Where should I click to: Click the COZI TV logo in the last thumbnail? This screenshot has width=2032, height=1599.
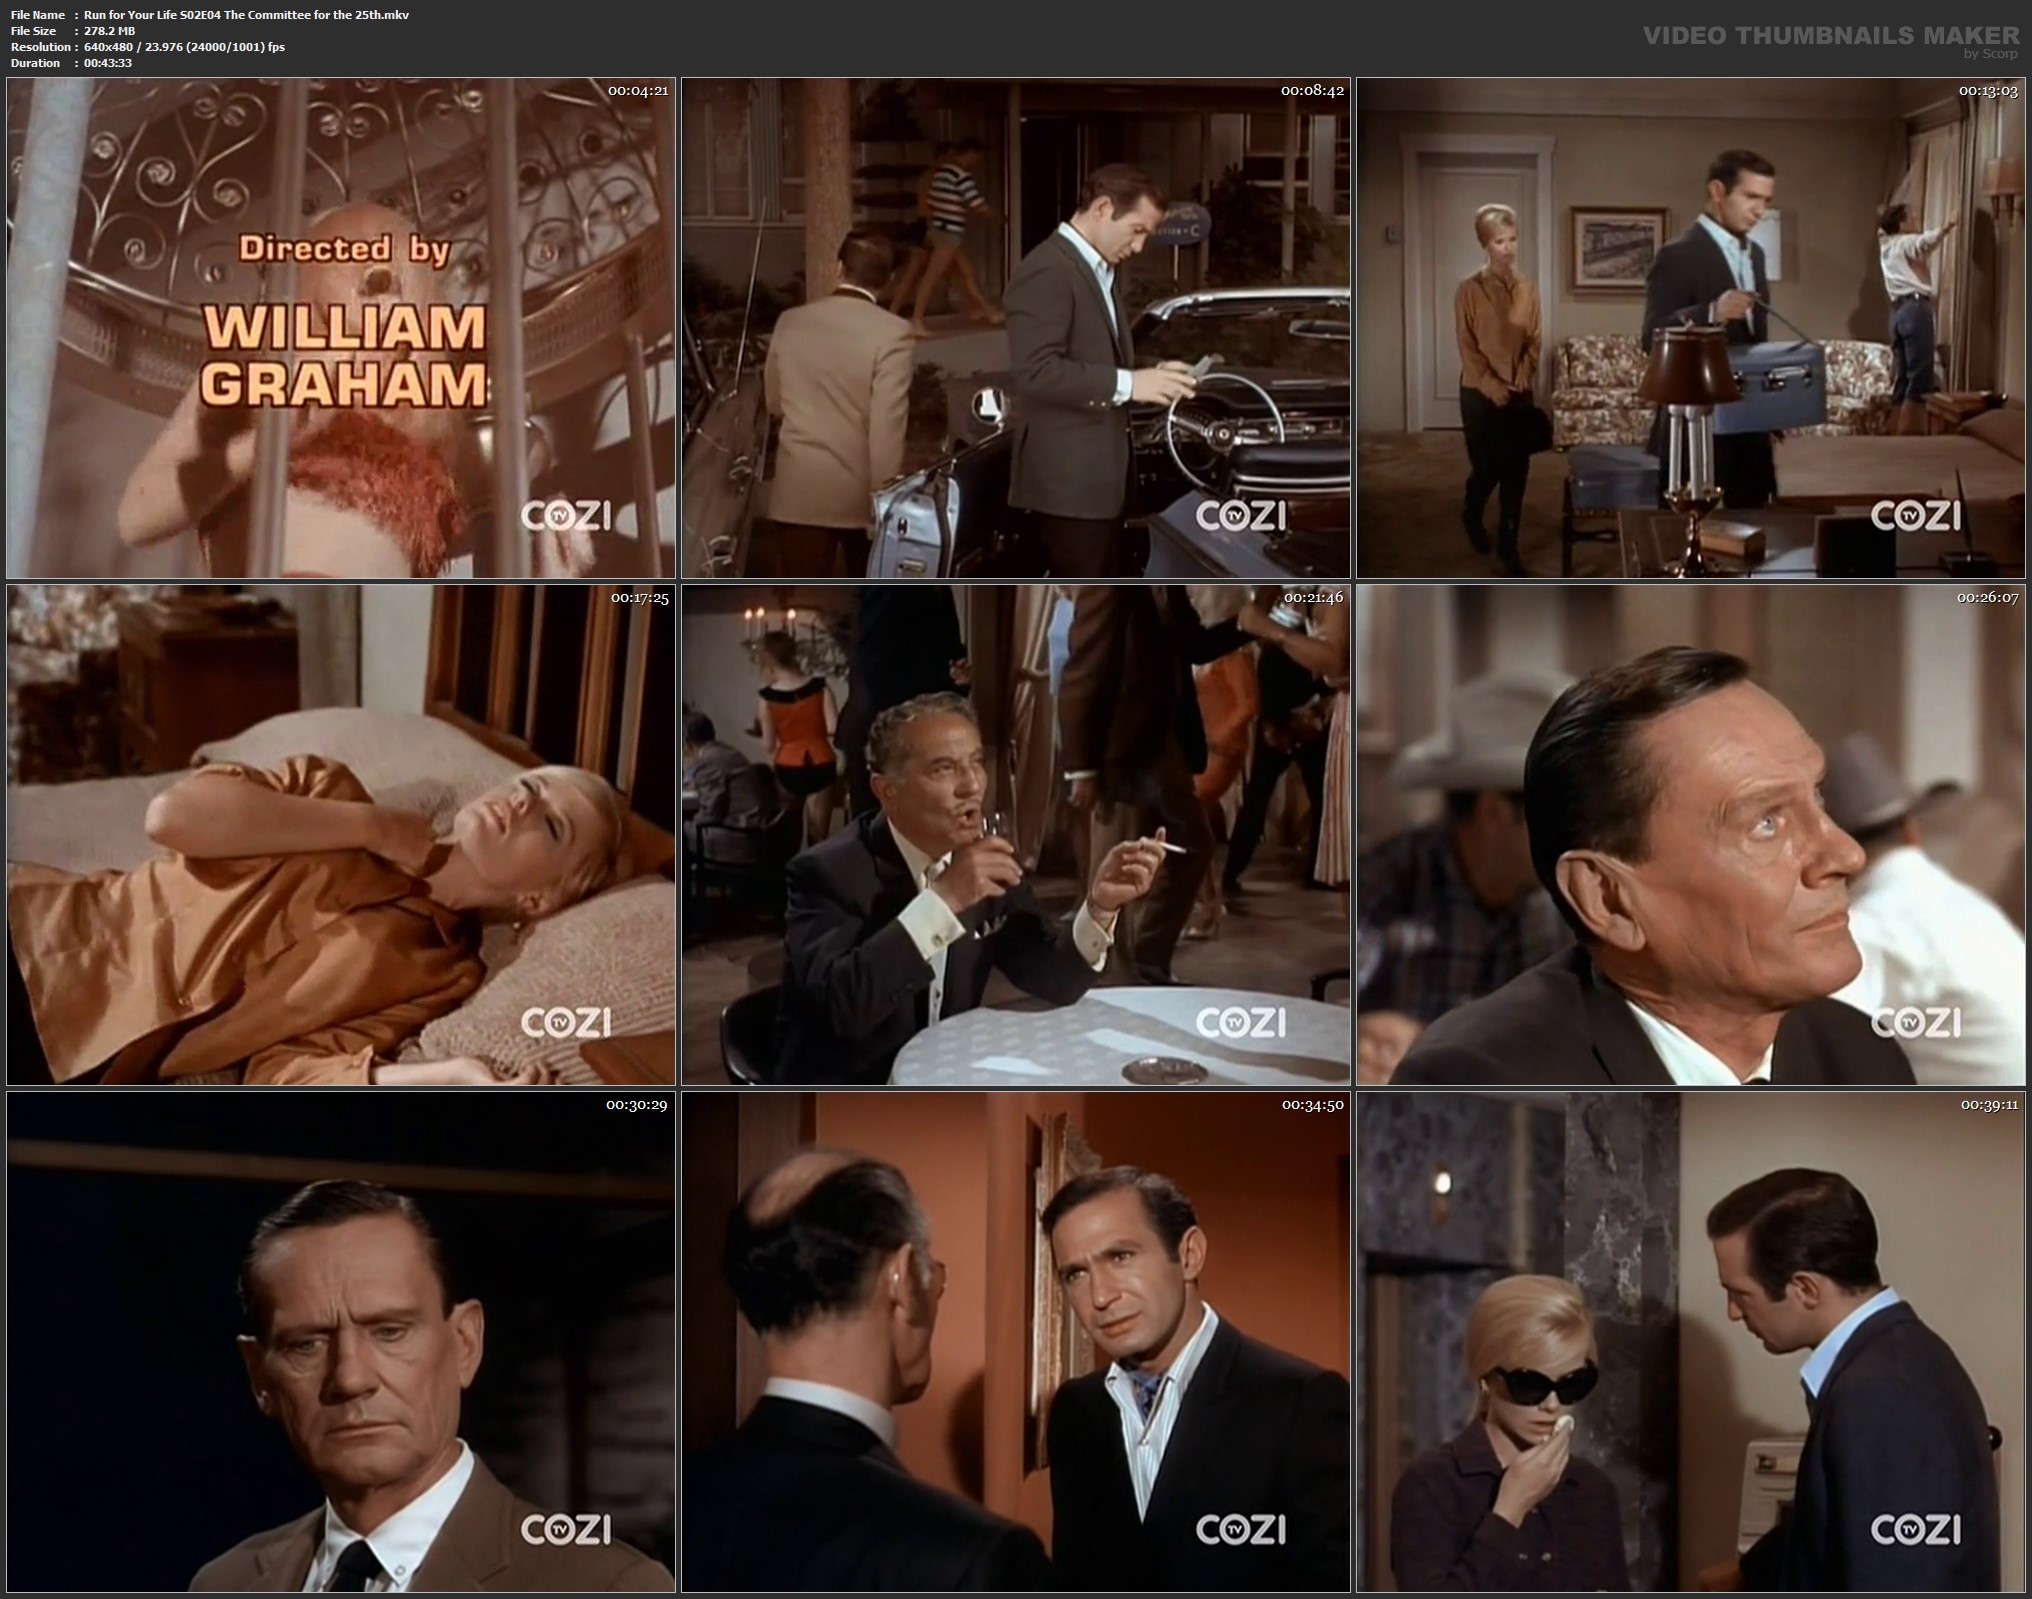1915,1529
